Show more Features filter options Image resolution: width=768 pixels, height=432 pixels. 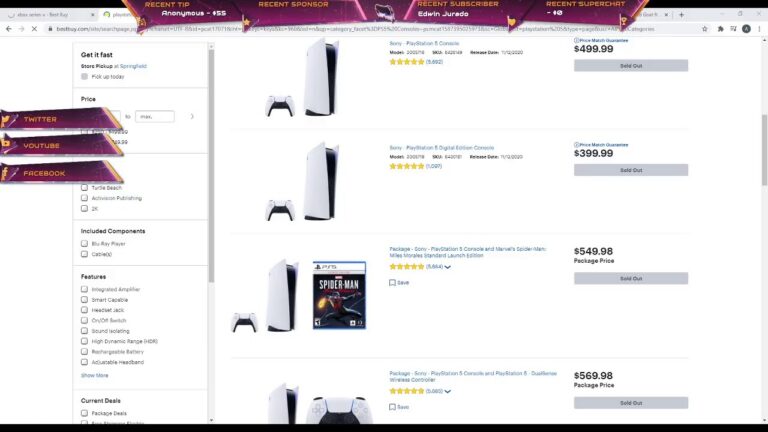click(95, 375)
